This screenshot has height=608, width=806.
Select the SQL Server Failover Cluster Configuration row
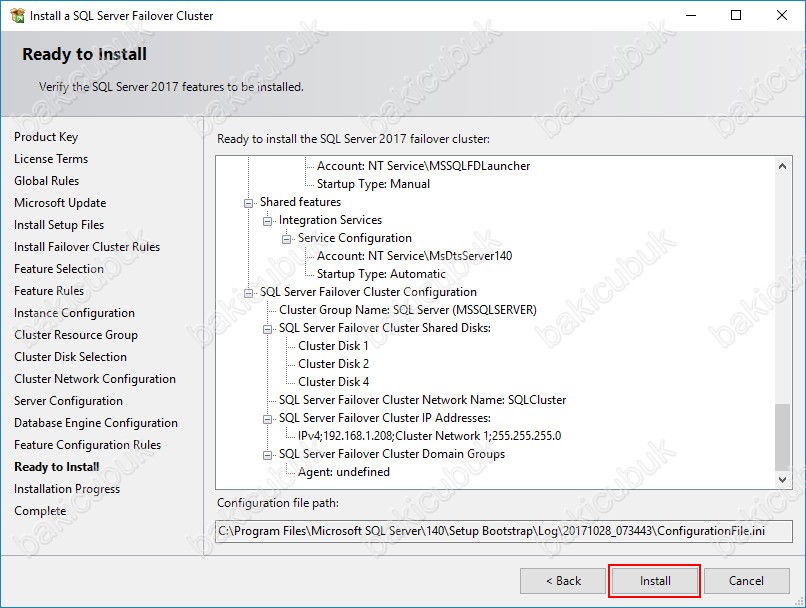(x=368, y=292)
